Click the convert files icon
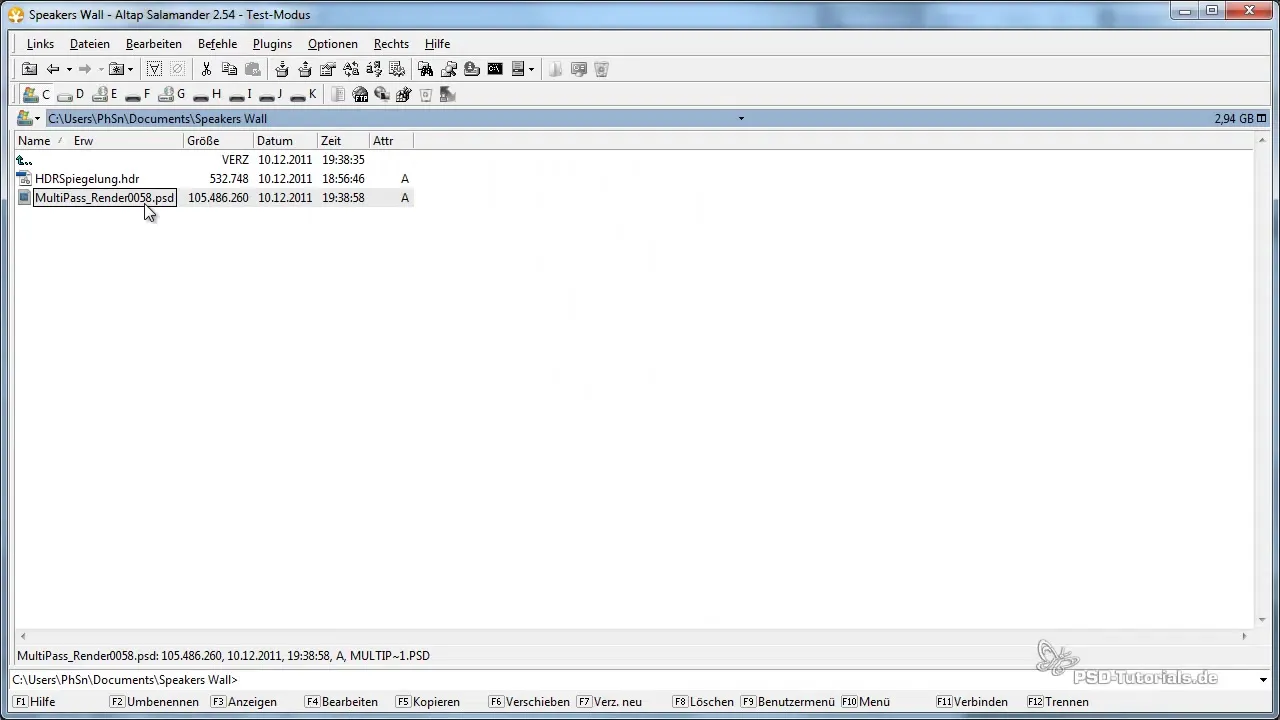The image size is (1280, 720). coord(351,69)
